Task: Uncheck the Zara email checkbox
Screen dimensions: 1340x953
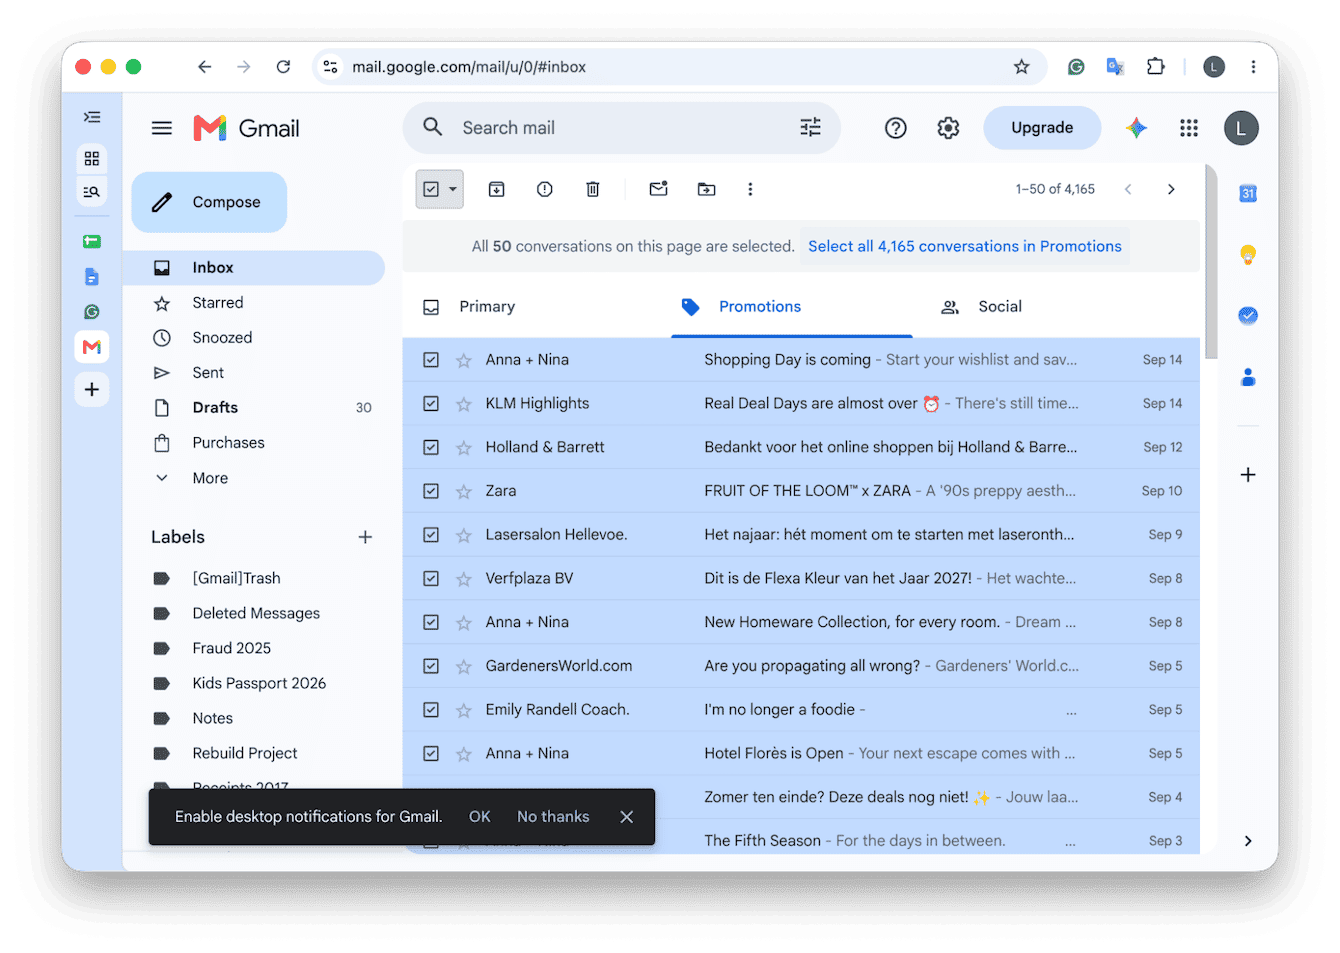Action: pyautogui.click(x=431, y=491)
